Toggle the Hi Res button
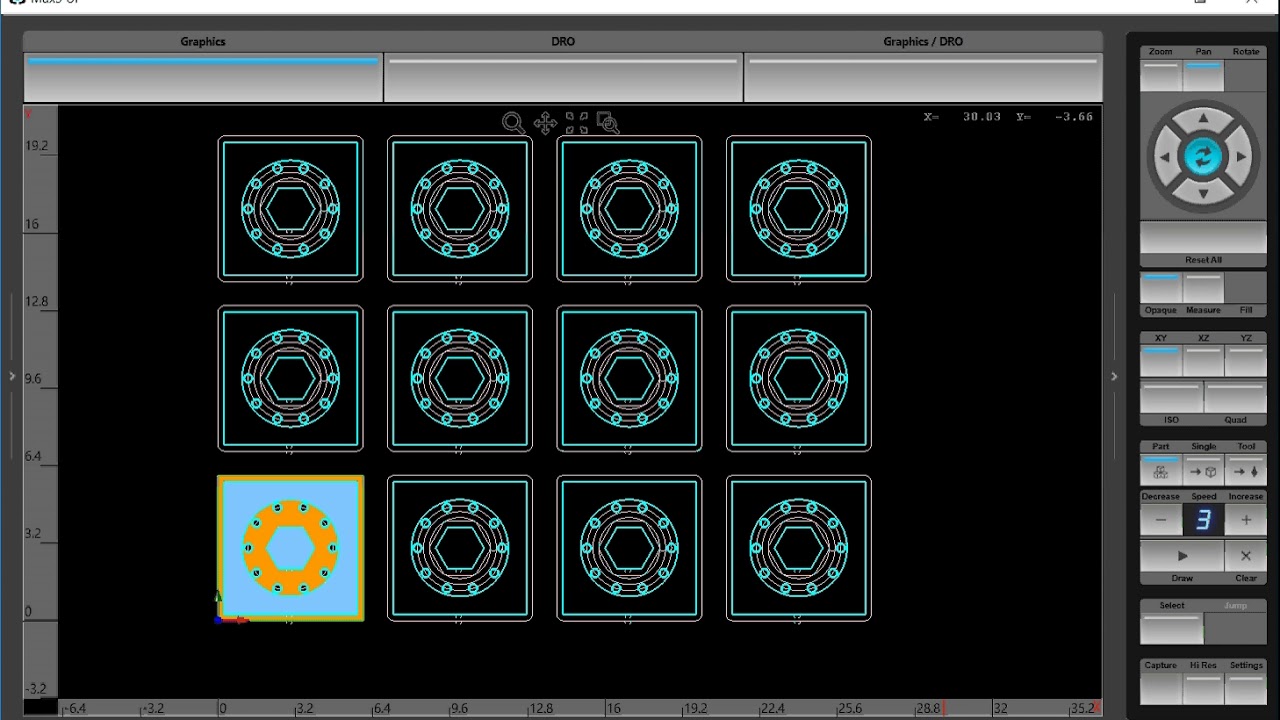The image size is (1280, 720). 1203,687
